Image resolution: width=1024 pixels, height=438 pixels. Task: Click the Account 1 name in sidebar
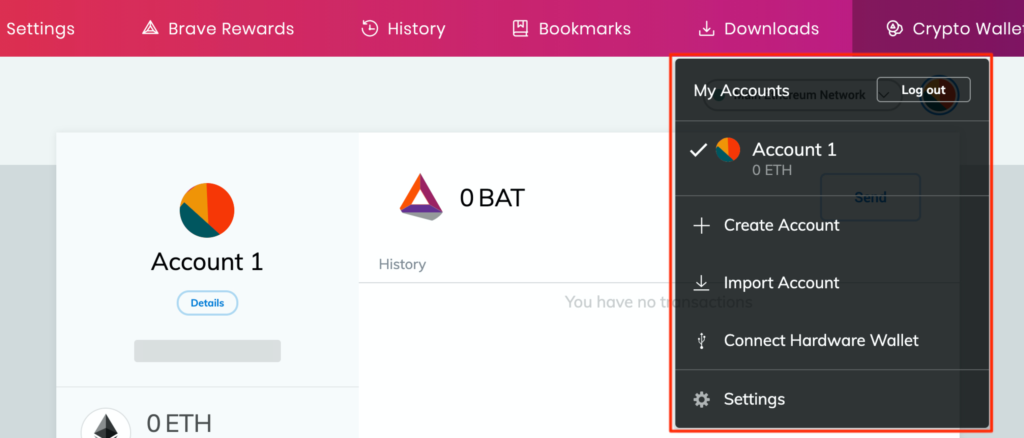click(207, 262)
